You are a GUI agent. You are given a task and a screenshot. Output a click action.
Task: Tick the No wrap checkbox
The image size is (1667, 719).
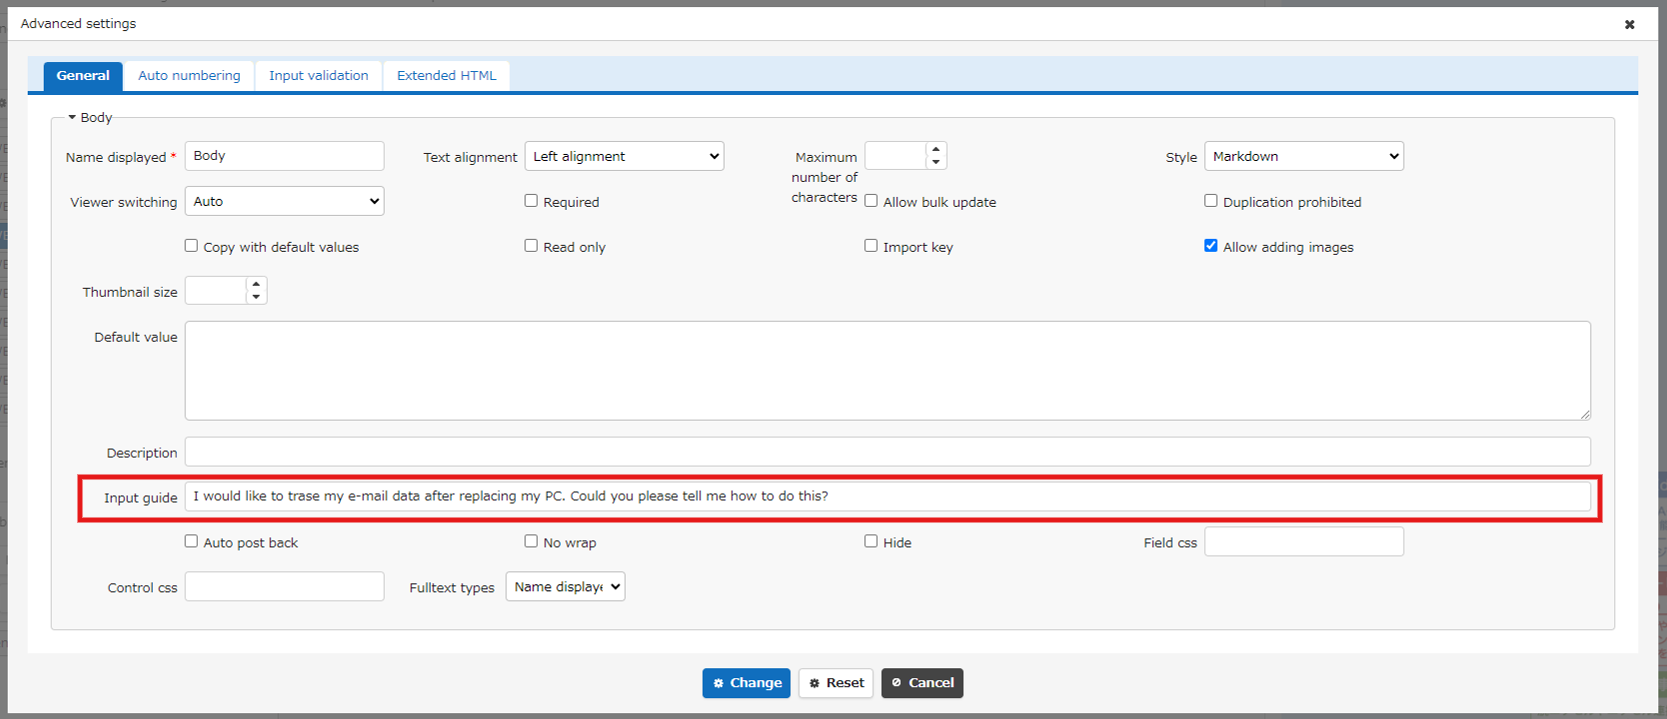[x=531, y=541]
